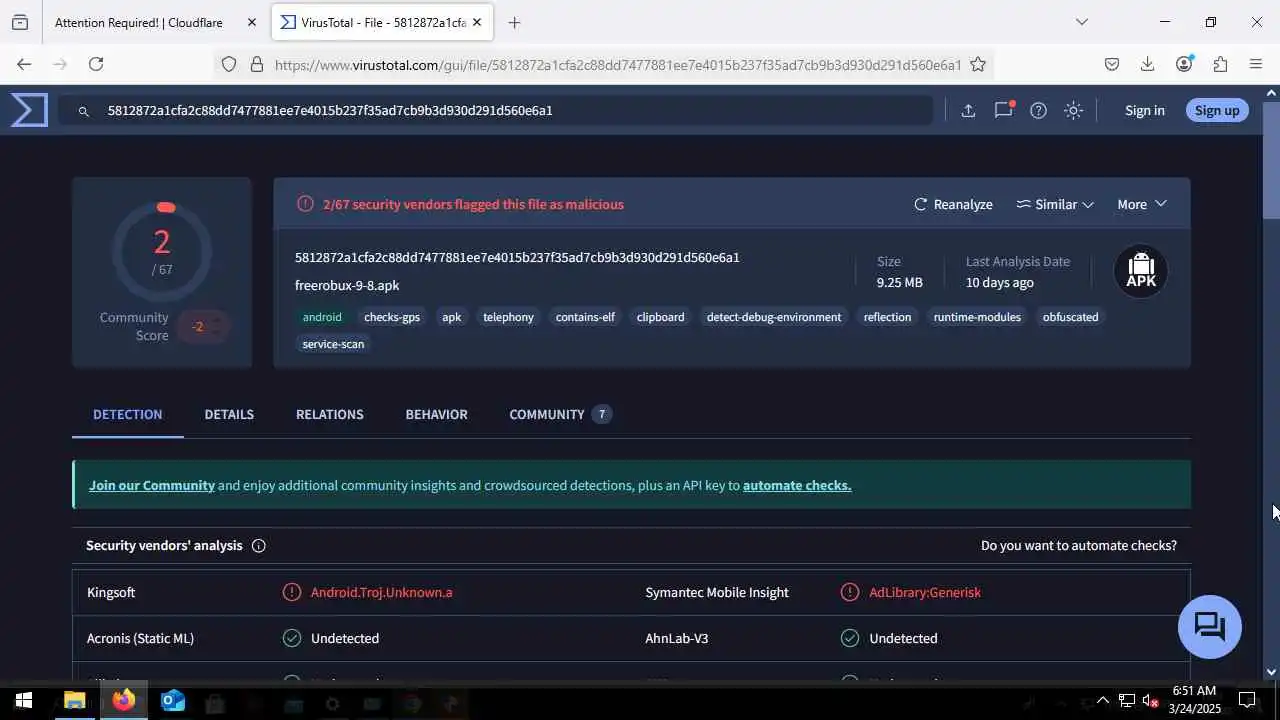Open the Windows Start menu
Screen dimensions: 1280x720
(23, 700)
